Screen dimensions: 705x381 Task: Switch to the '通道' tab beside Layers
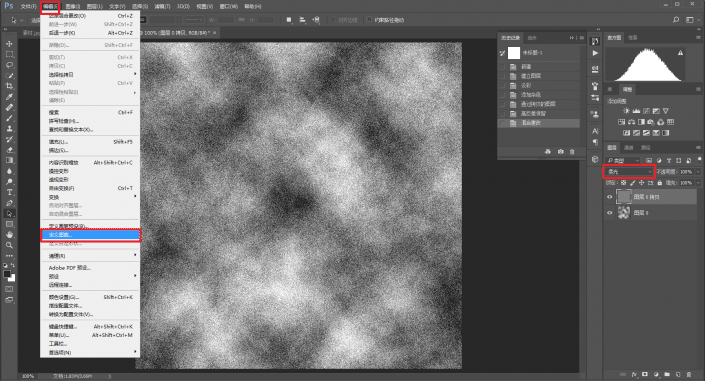pos(629,148)
